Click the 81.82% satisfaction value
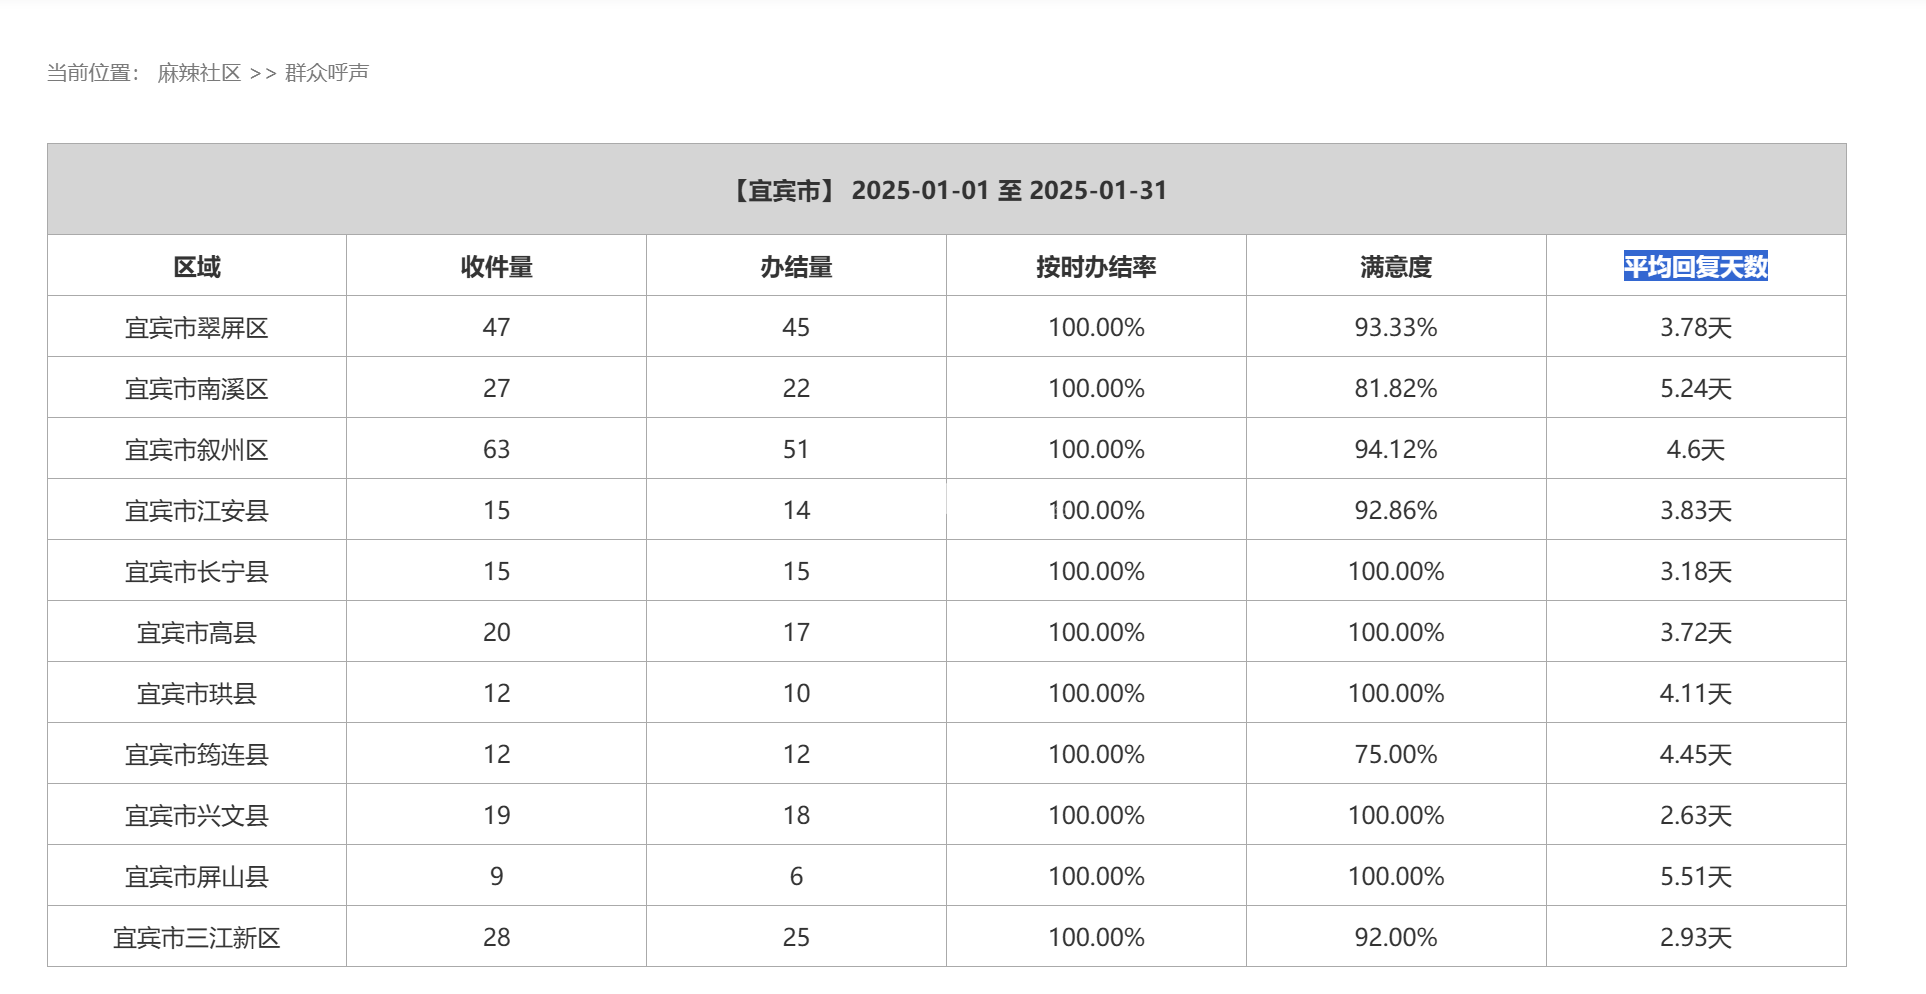 pyautogui.click(x=1396, y=389)
